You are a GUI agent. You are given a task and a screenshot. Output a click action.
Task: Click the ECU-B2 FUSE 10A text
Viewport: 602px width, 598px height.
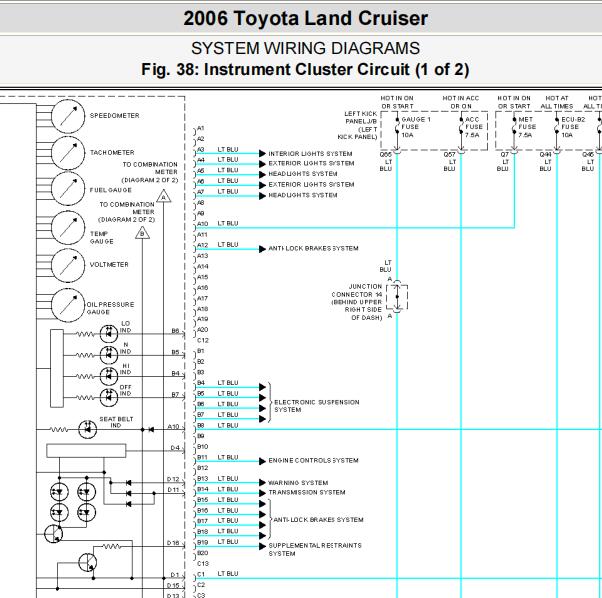[573, 127]
